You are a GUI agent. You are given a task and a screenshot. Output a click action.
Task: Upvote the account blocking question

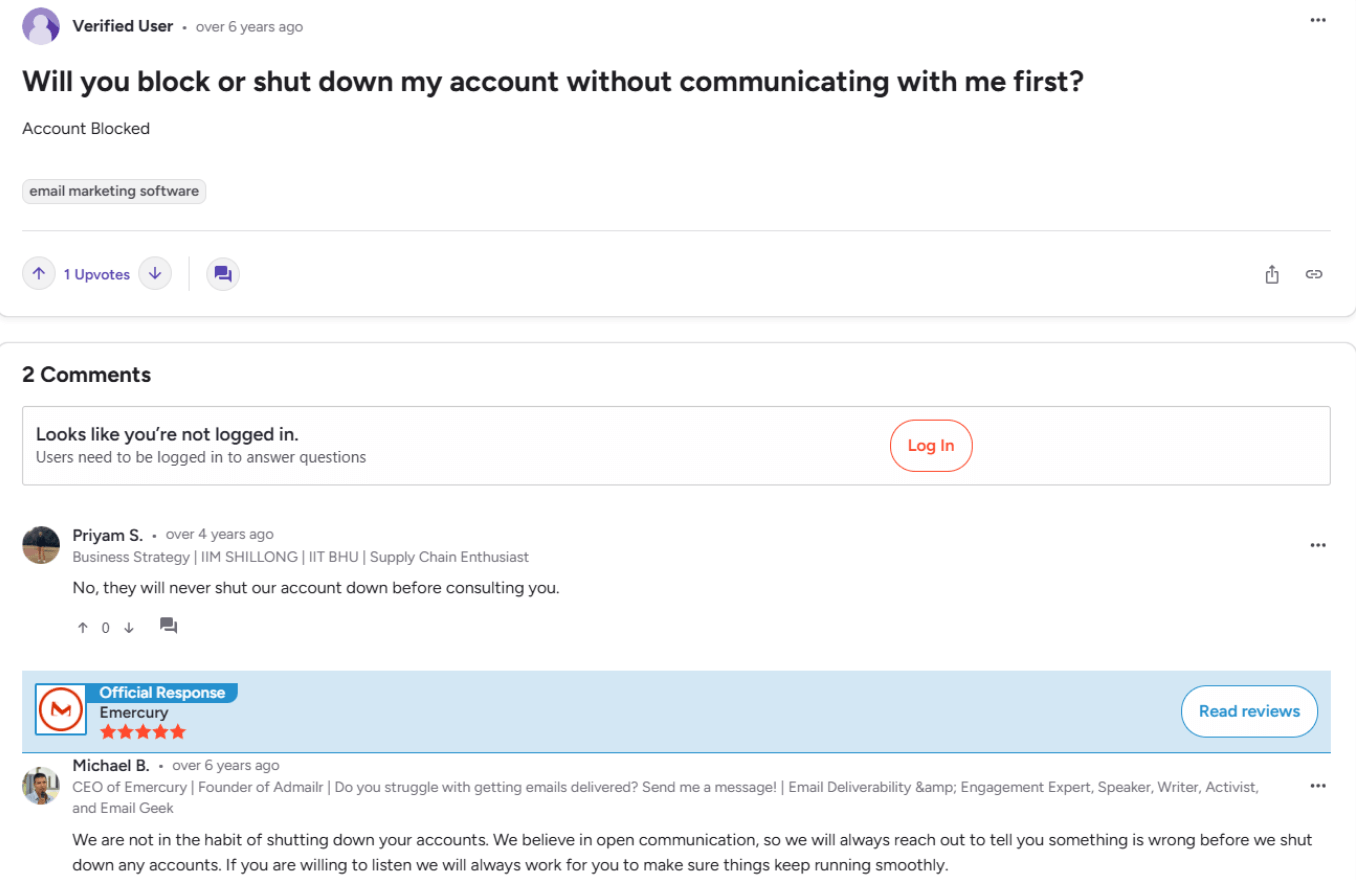(x=39, y=274)
